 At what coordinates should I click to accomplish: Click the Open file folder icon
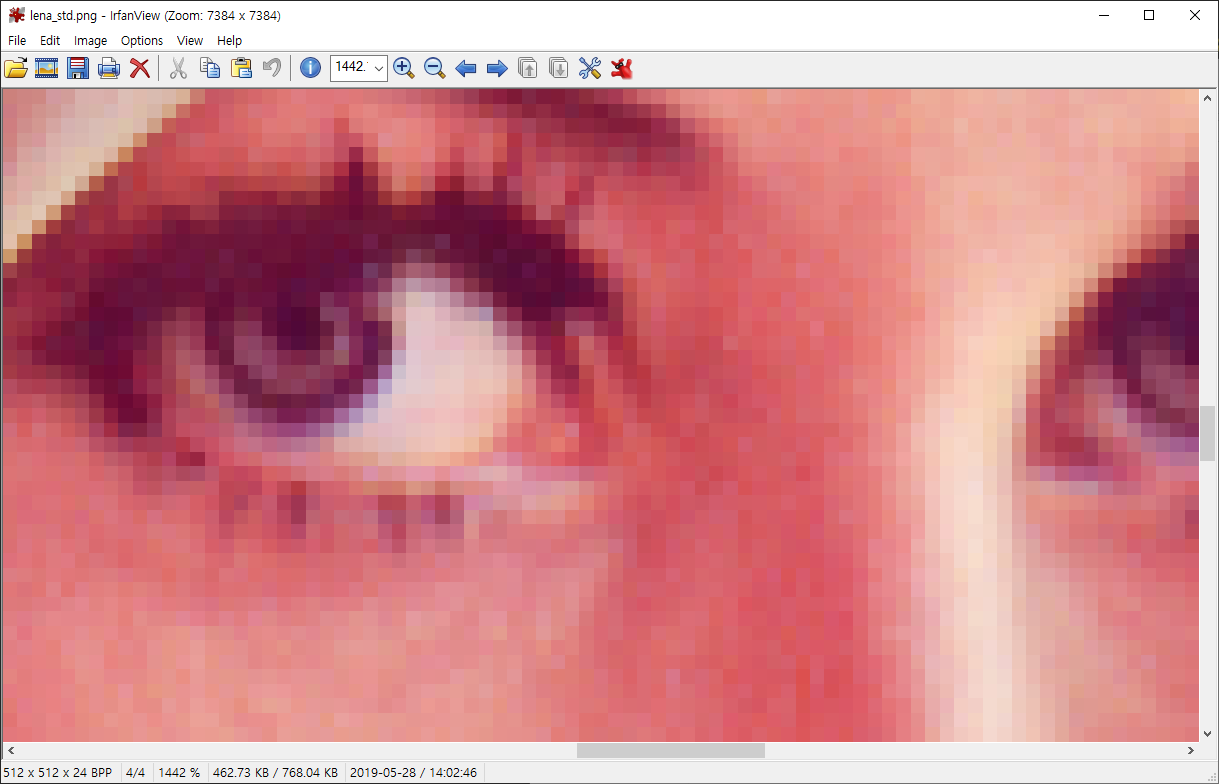[16, 68]
